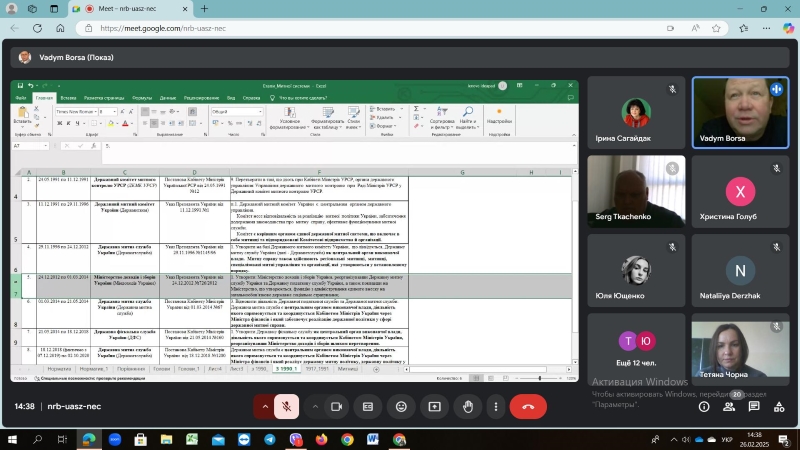Enable captions in Meet
This screenshot has width=800, height=450.
click(x=368, y=407)
